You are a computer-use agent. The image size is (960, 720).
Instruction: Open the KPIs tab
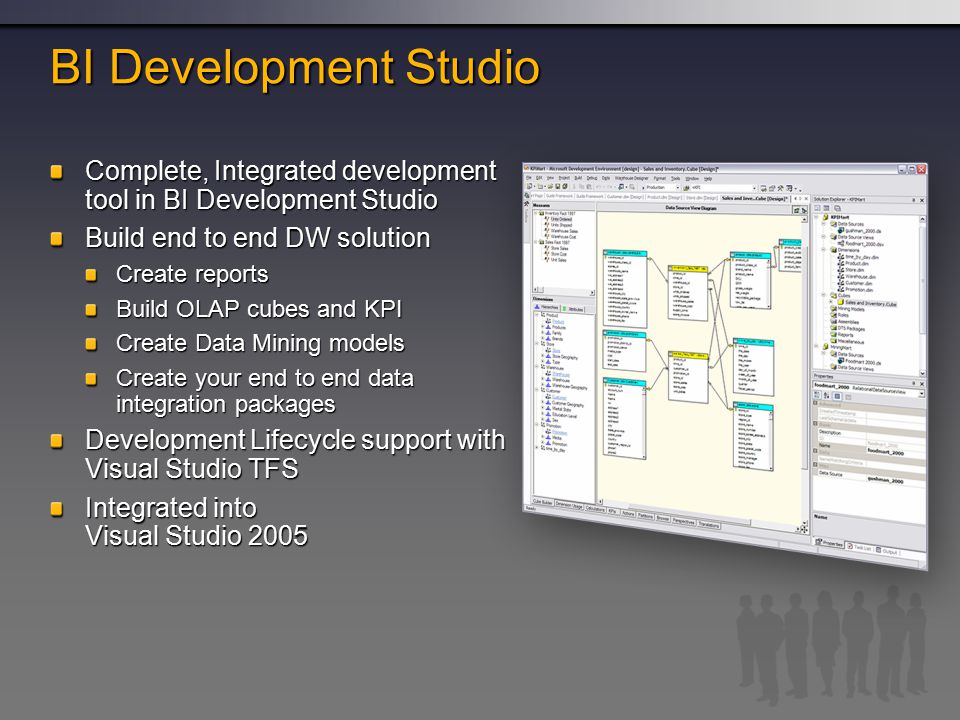[613, 511]
